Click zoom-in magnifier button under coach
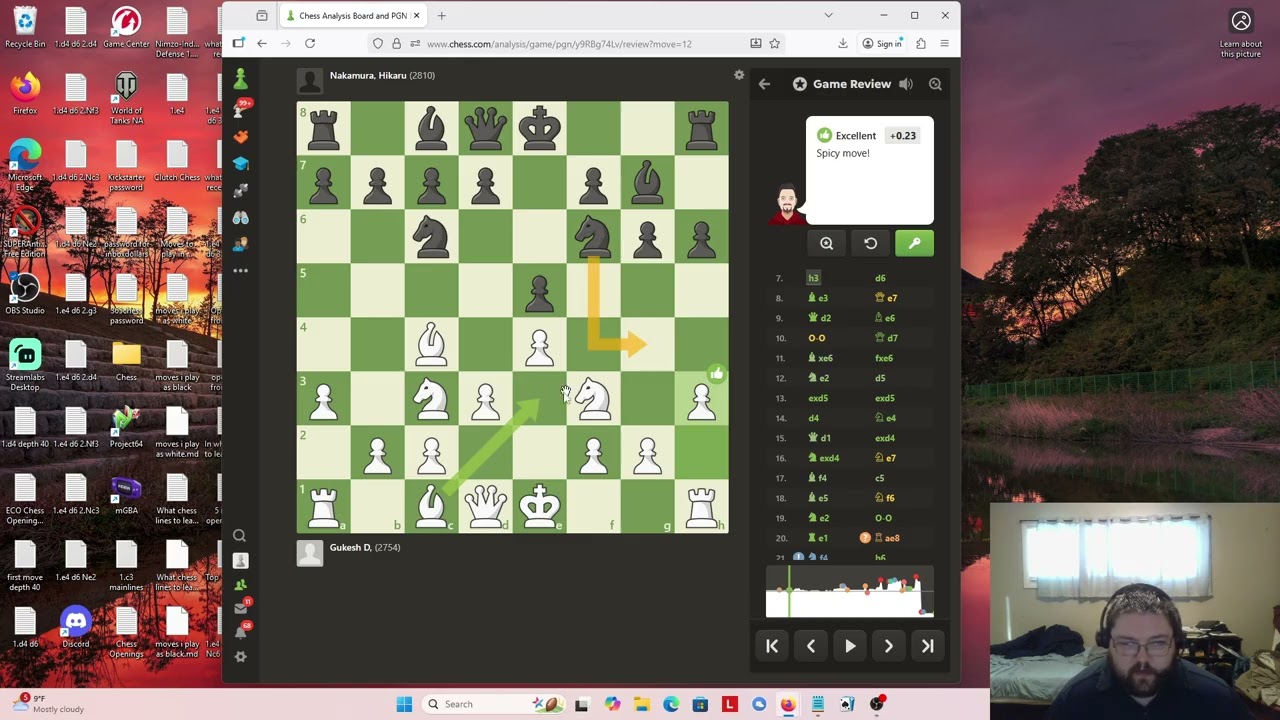Image resolution: width=1280 pixels, height=720 pixels. point(826,243)
